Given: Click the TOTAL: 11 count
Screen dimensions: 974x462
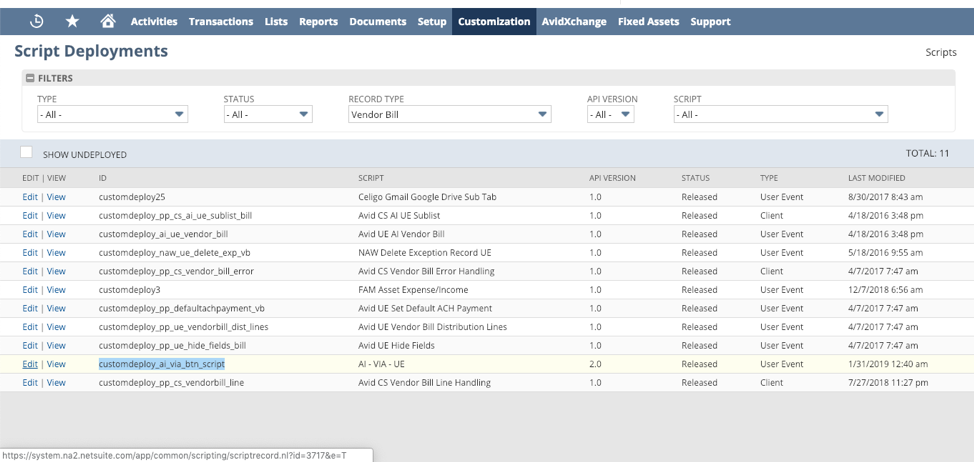Looking at the screenshot, I should pyautogui.click(x=927, y=153).
